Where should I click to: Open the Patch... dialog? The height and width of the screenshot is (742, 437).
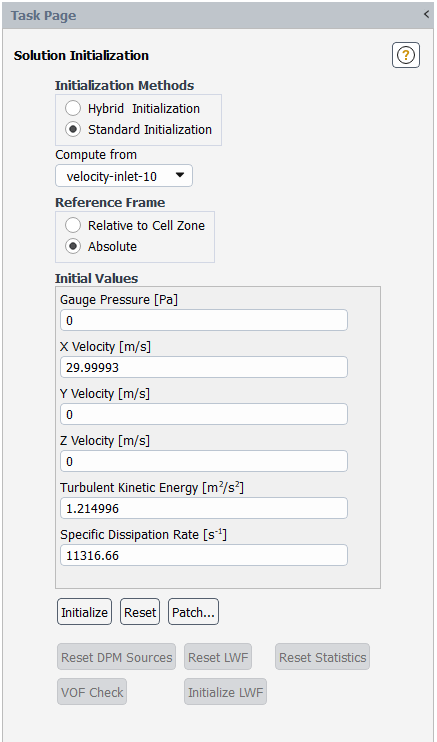(193, 612)
